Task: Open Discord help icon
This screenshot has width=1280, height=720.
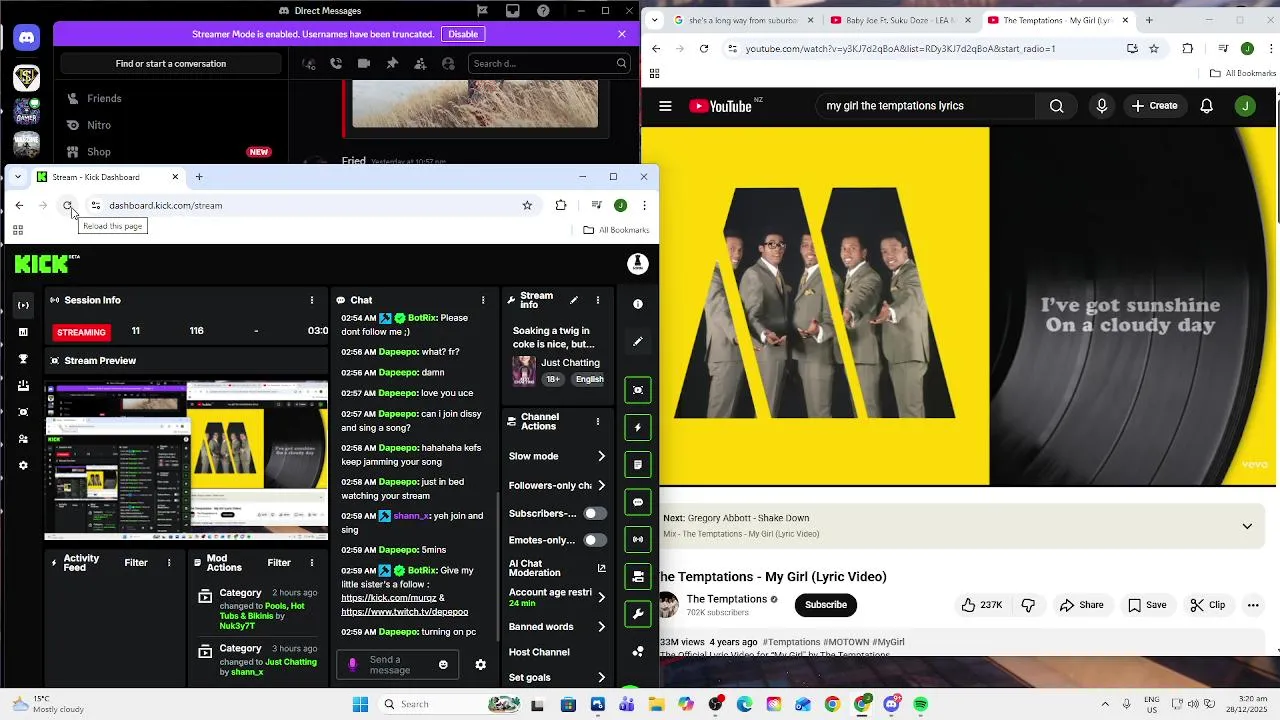Action: [543, 11]
